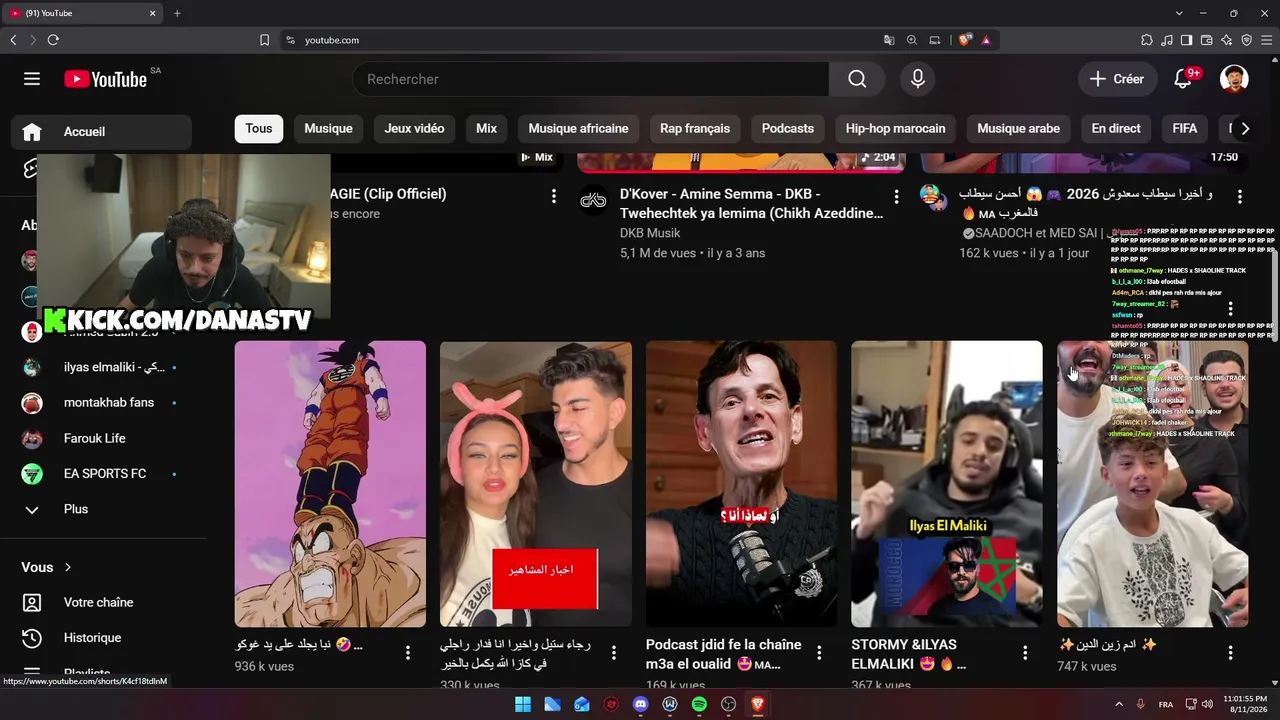The width and height of the screenshot is (1280, 720).
Task: Click the Créer button
Action: click(x=1117, y=79)
